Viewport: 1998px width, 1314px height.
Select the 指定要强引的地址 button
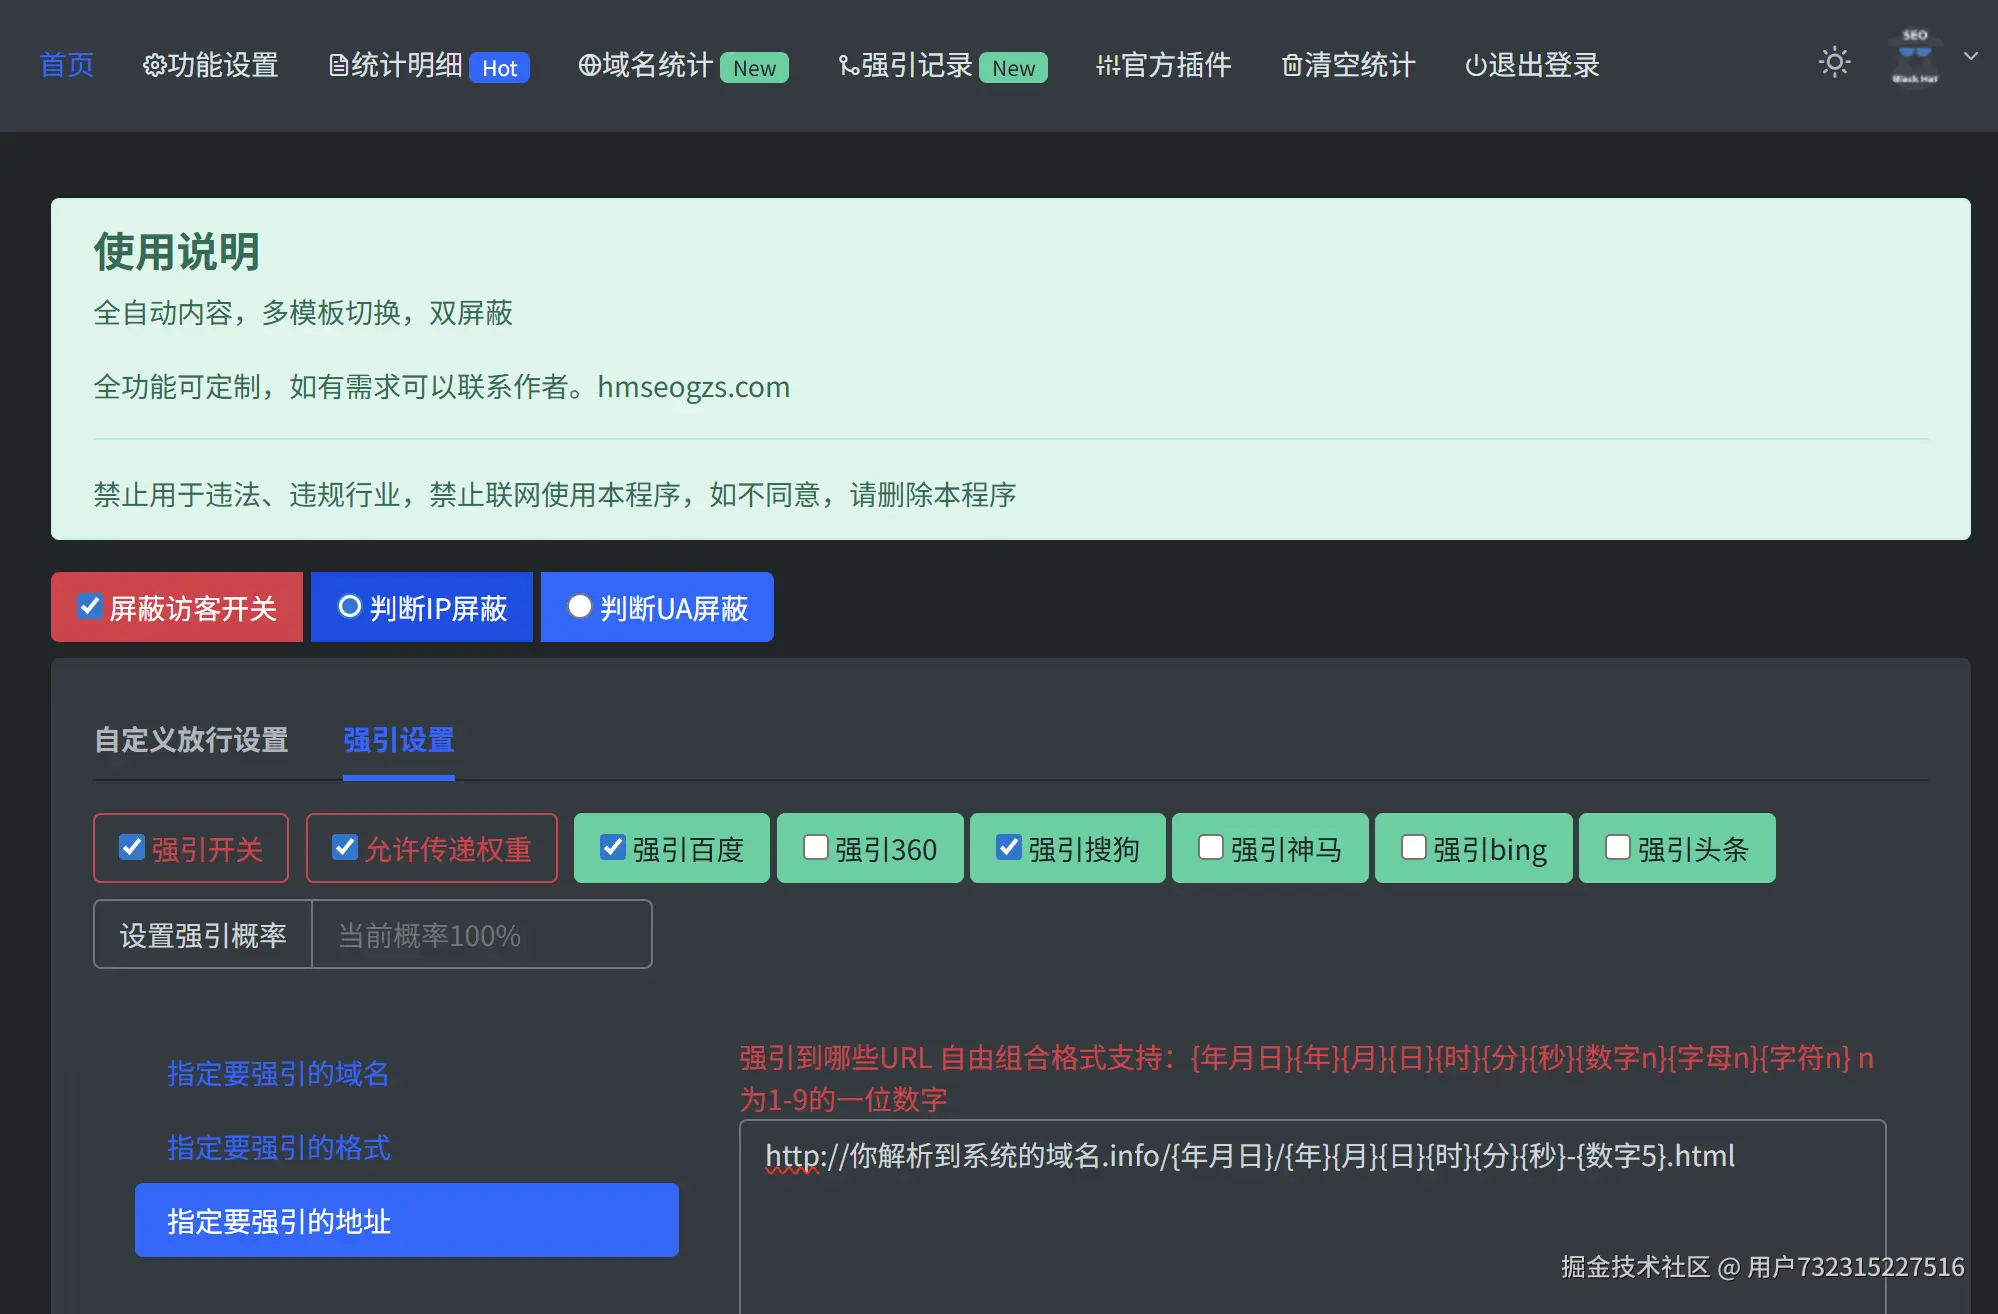click(406, 1220)
